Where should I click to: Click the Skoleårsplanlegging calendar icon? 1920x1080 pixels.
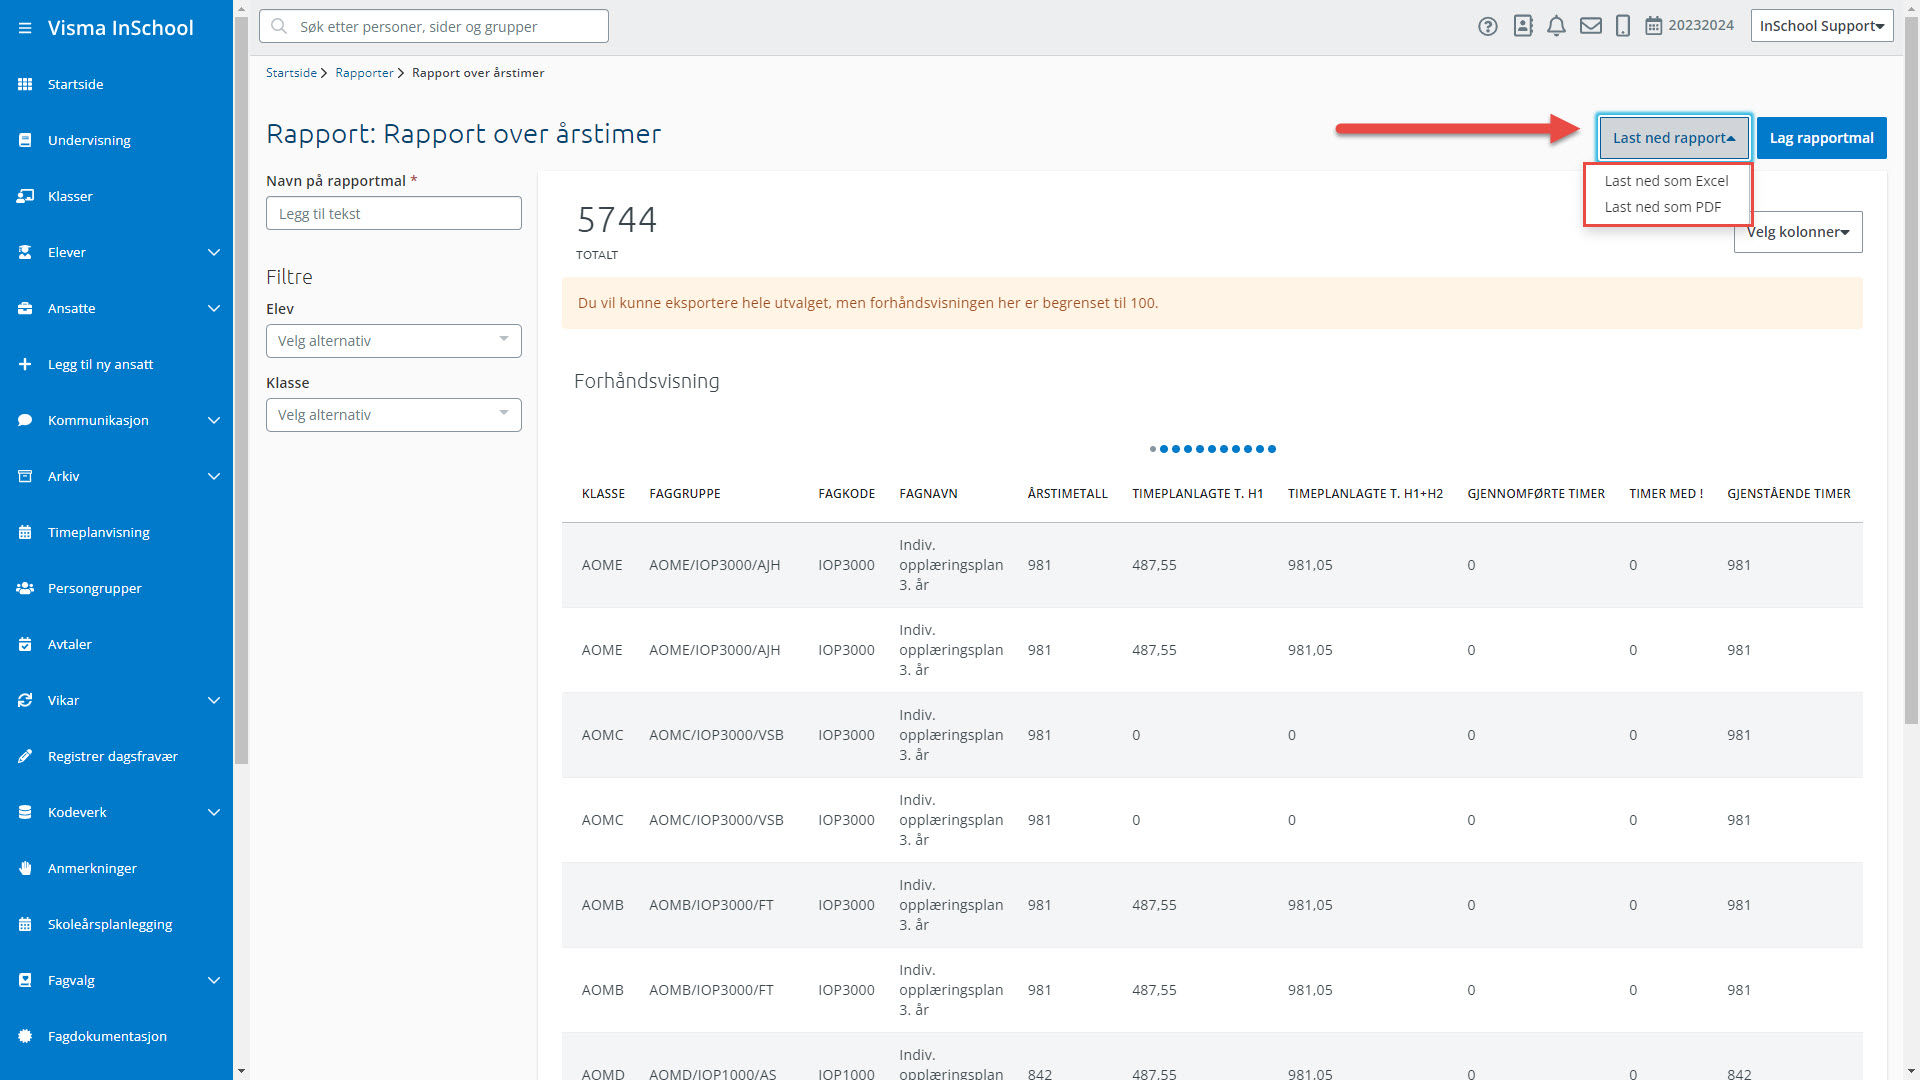(x=25, y=924)
